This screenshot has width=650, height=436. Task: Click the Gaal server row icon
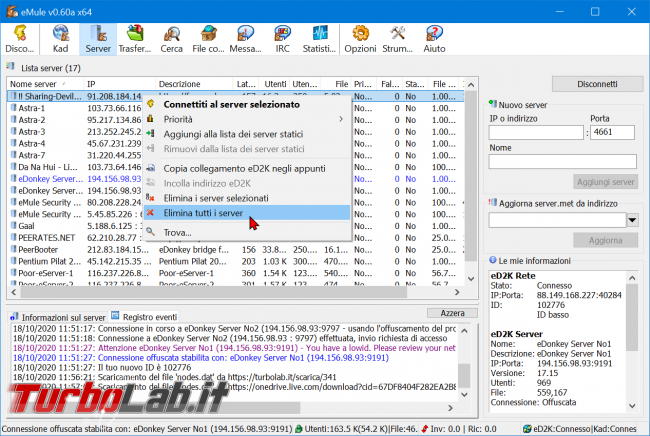click(14, 226)
